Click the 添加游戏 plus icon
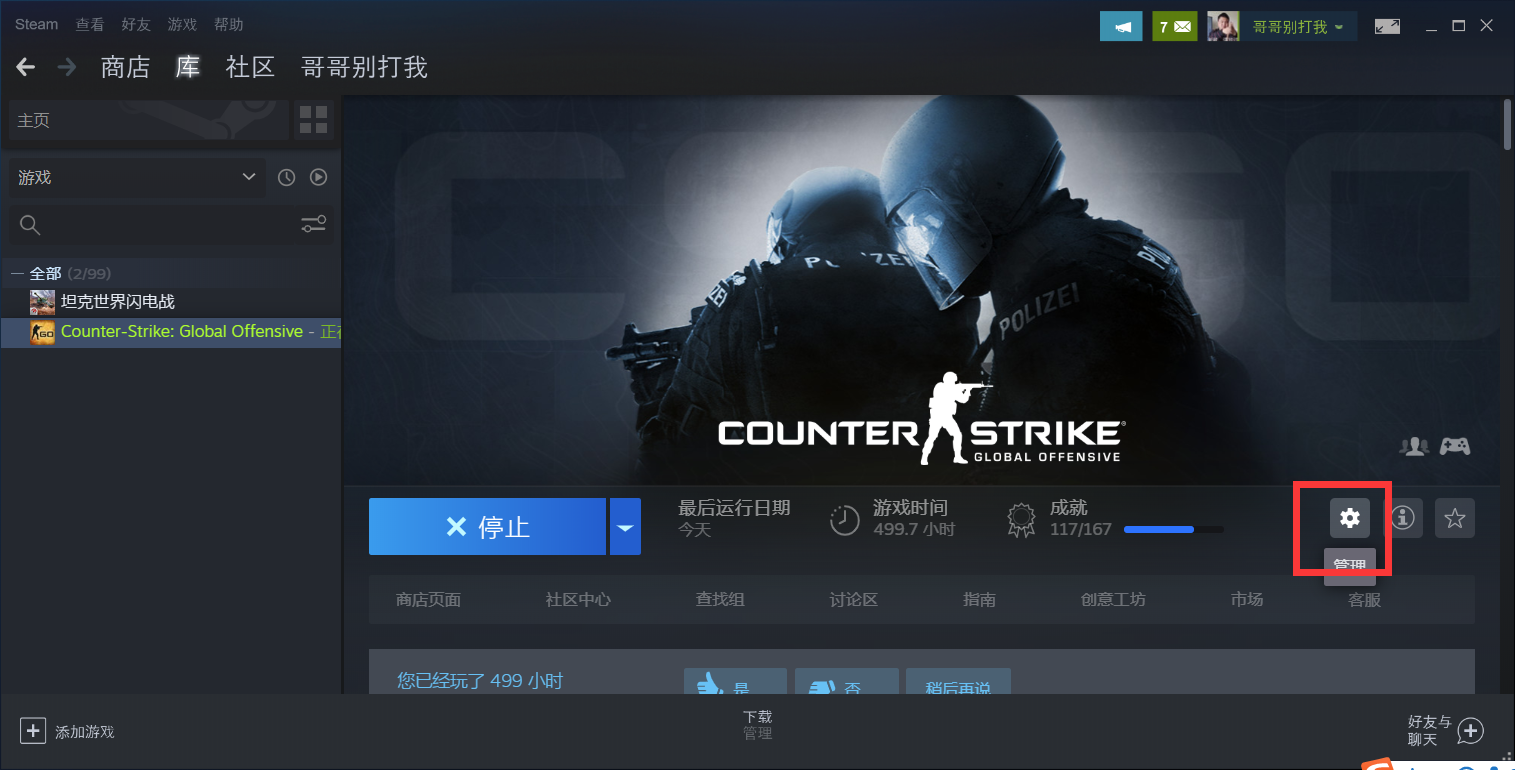Screen dimensions: 1515x770 click(x=33, y=731)
